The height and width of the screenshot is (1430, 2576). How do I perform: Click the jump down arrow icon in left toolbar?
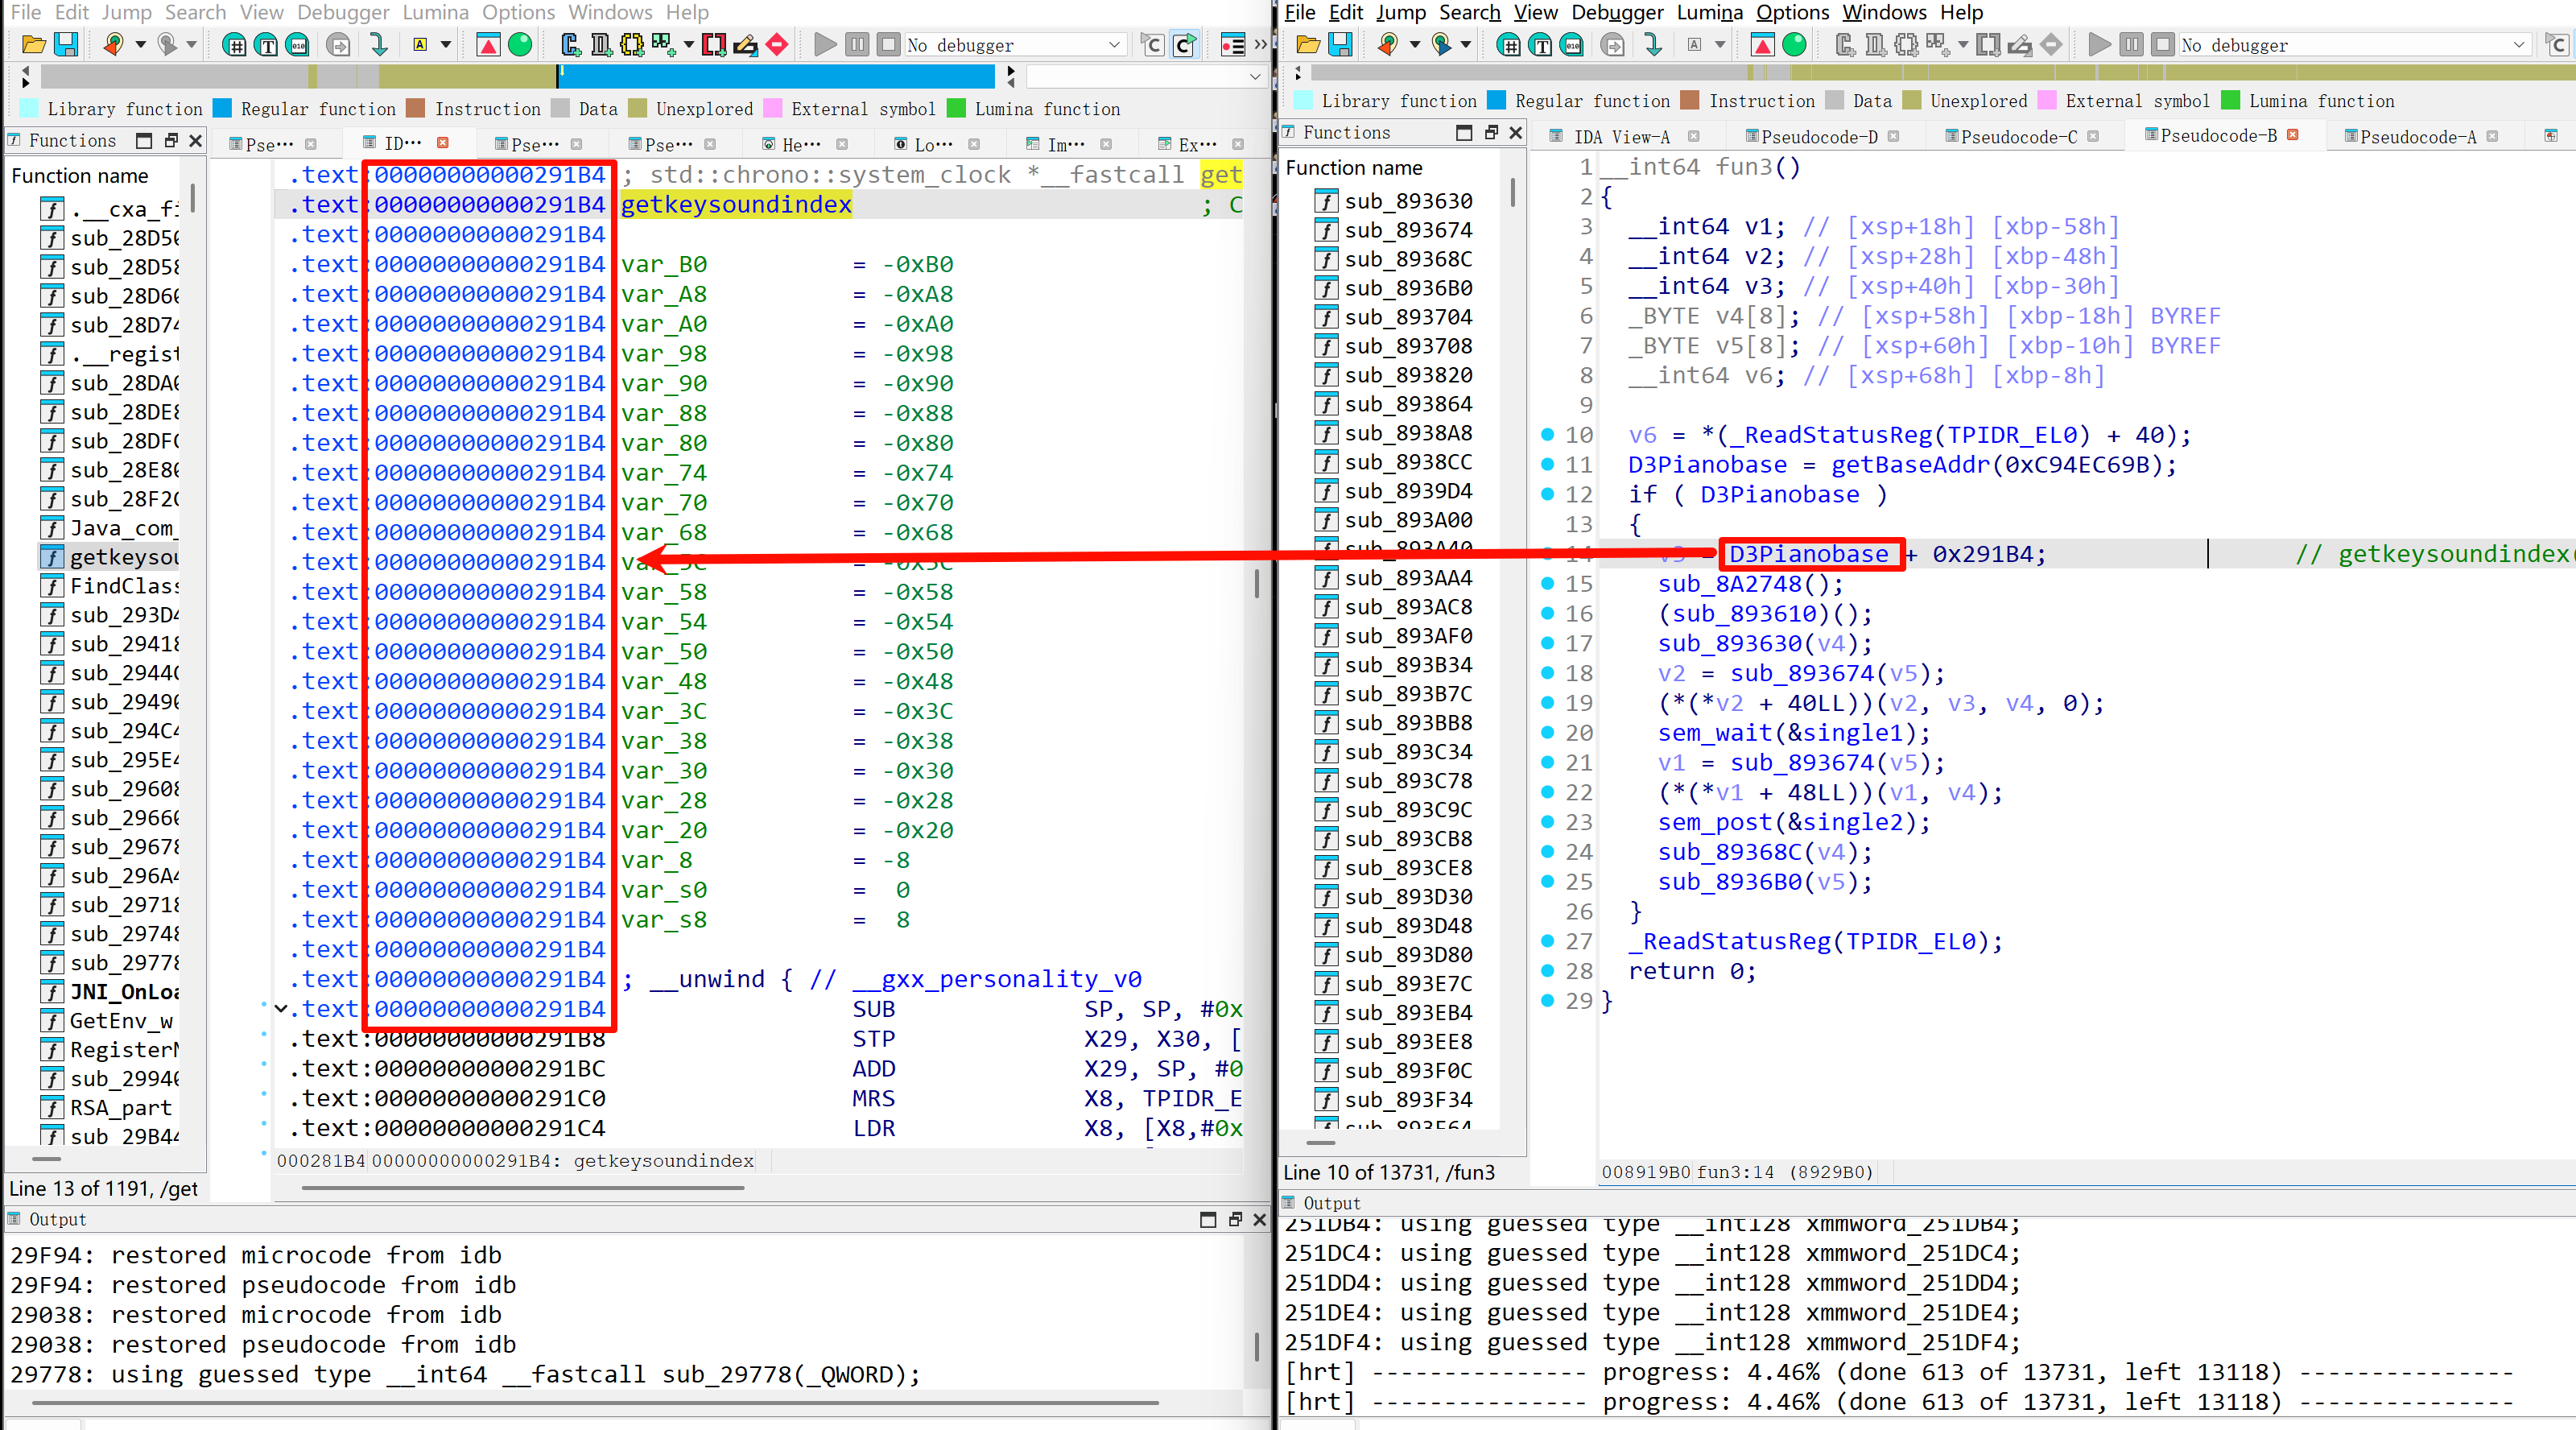379,45
